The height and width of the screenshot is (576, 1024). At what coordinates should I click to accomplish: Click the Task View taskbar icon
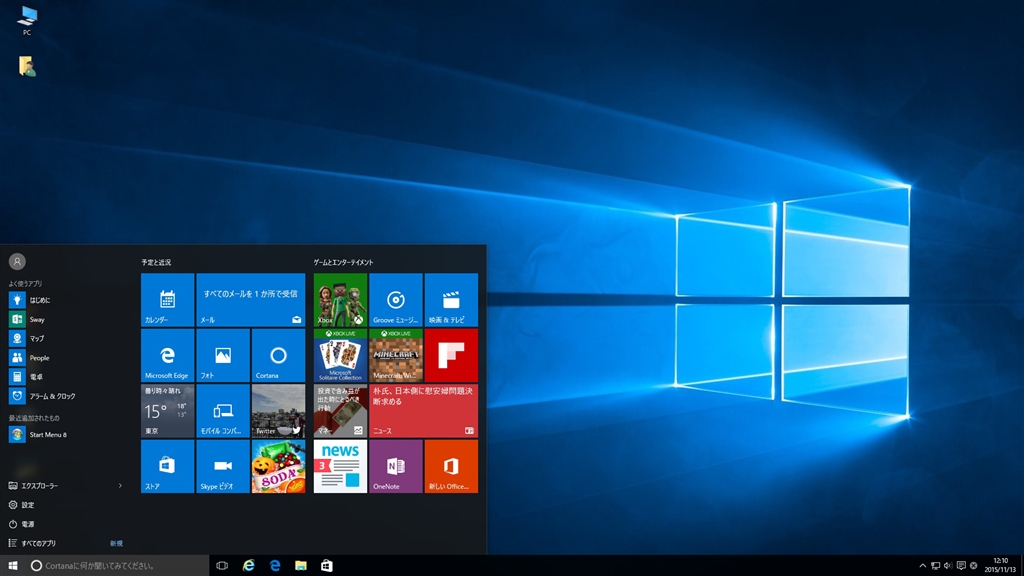click(x=222, y=566)
